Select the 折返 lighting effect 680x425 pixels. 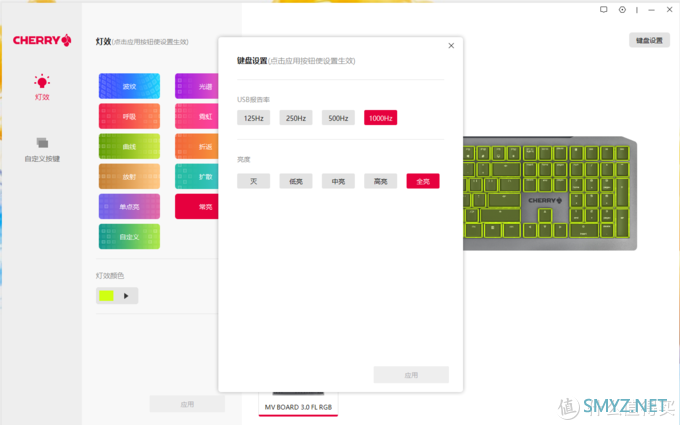(197, 146)
